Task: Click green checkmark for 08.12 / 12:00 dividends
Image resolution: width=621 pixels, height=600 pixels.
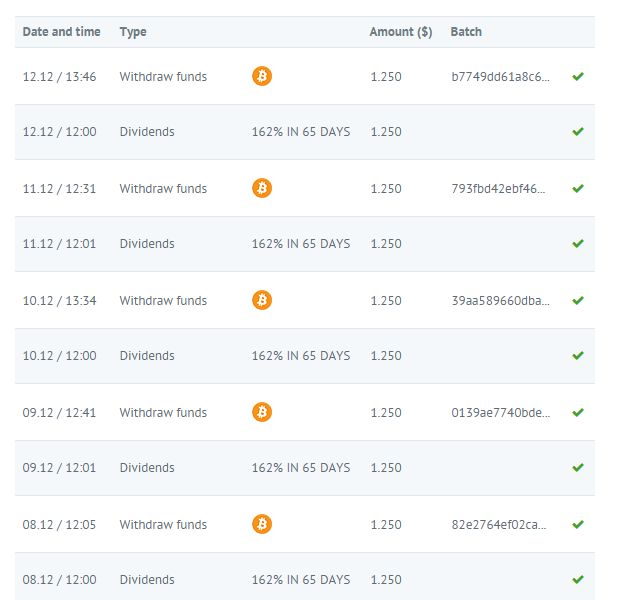Action: (x=577, y=580)
